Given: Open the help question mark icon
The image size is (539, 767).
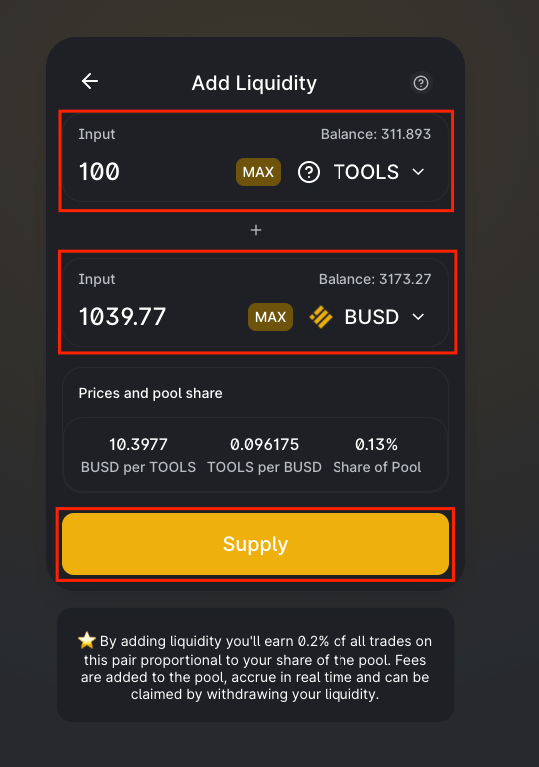Looking at the screenshot, I should pos(421,83).
